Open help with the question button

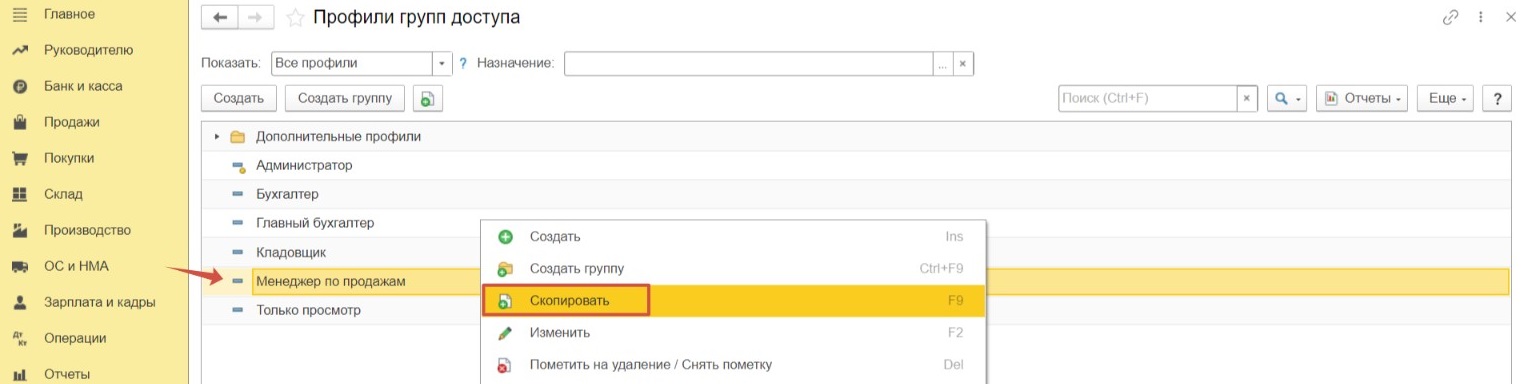pyautogui.click(x=1497, y=98)
